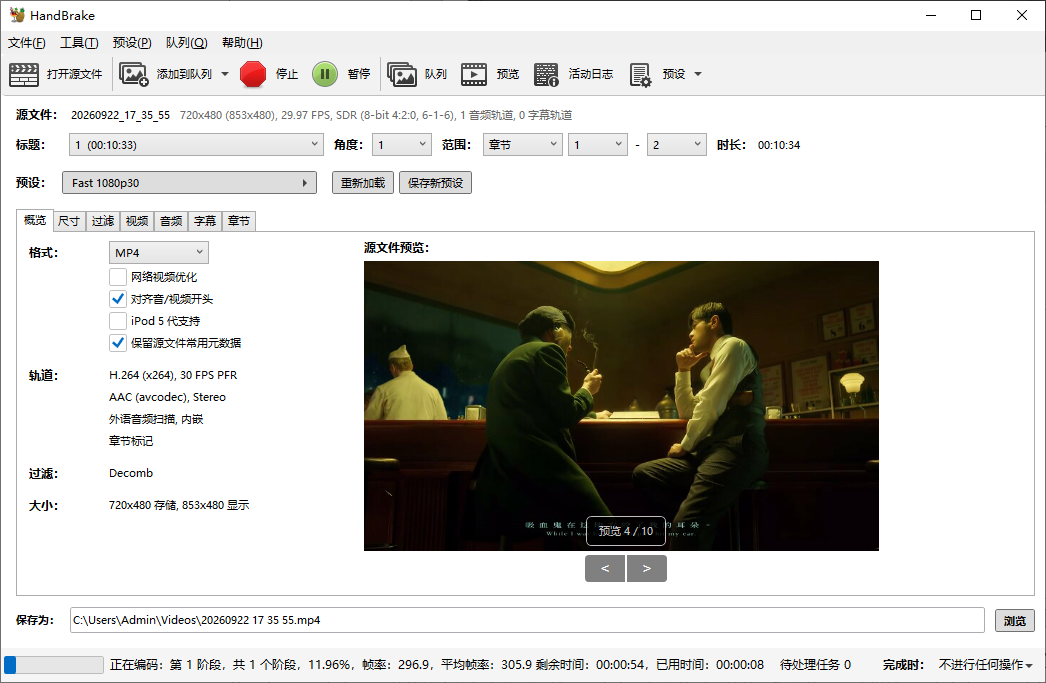Switch to the 字幕 tab
This screenshot has height=683, width=1046.
205,221
